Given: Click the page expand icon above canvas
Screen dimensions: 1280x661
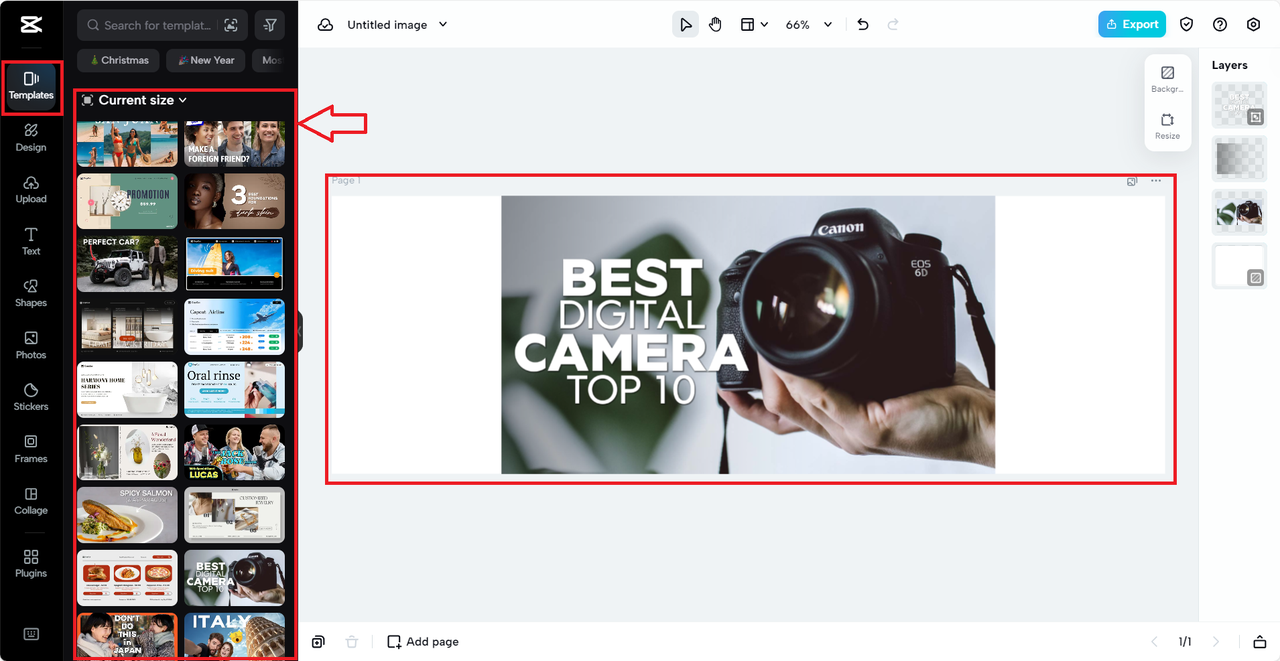Looking at the screenshot, I should (1132, 181).
